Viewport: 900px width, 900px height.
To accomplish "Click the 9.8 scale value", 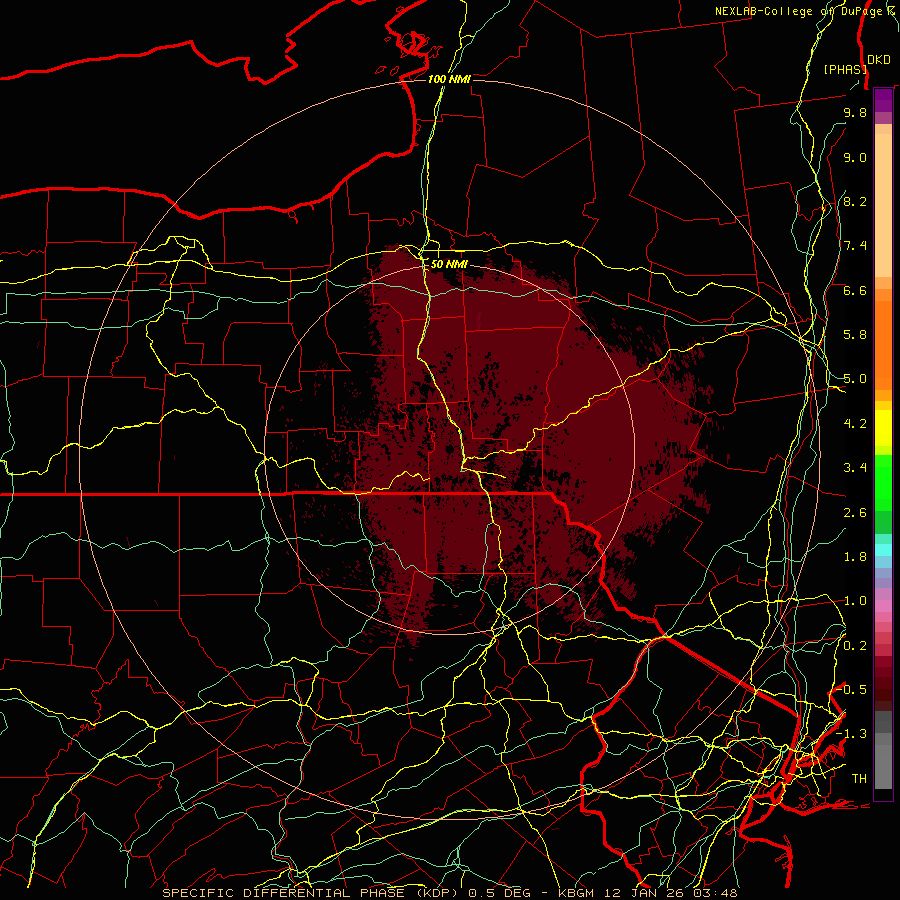I will click(855, 112).
